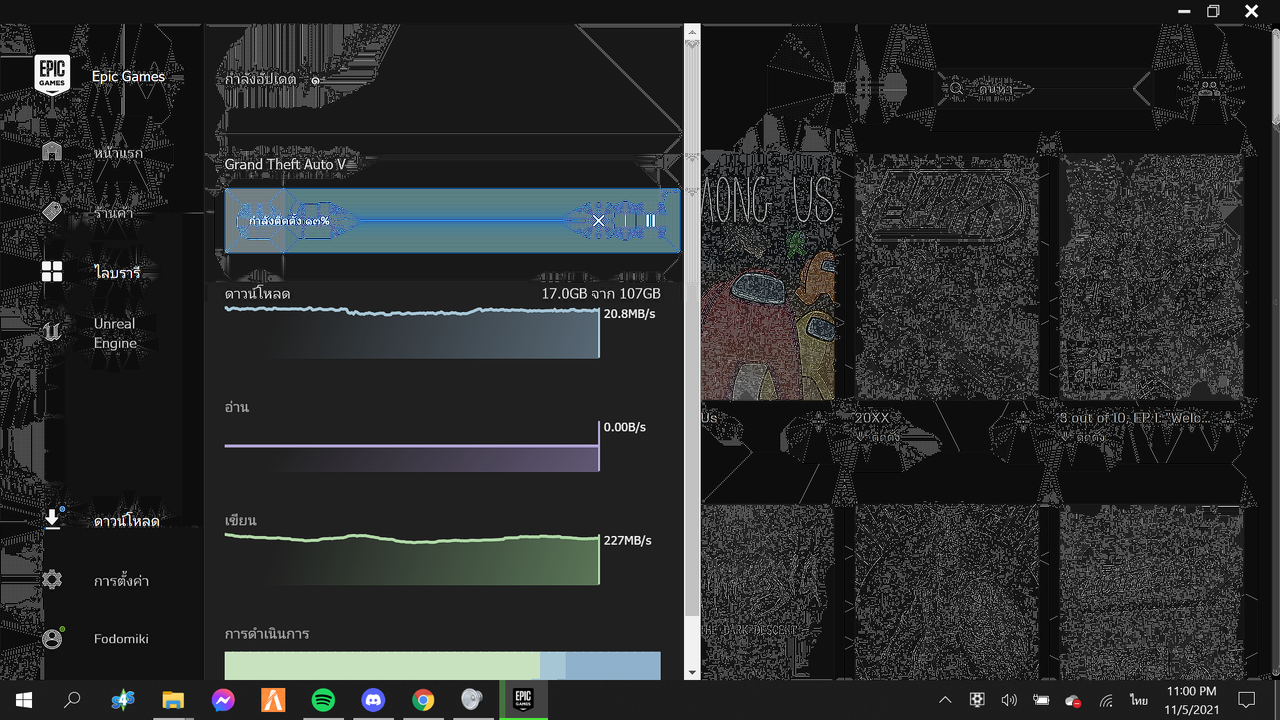
Task: Click the 17.0GB จาก 107GB size text
Action: click(601, 294)
